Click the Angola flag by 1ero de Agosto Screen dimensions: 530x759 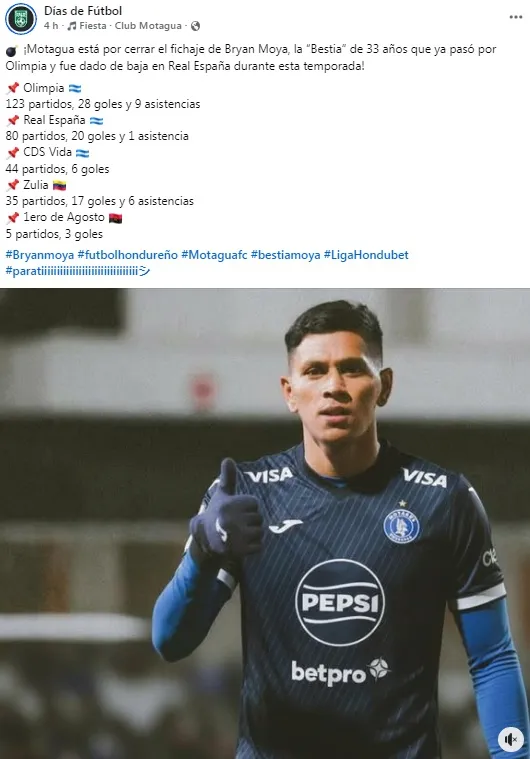point(116,218)
